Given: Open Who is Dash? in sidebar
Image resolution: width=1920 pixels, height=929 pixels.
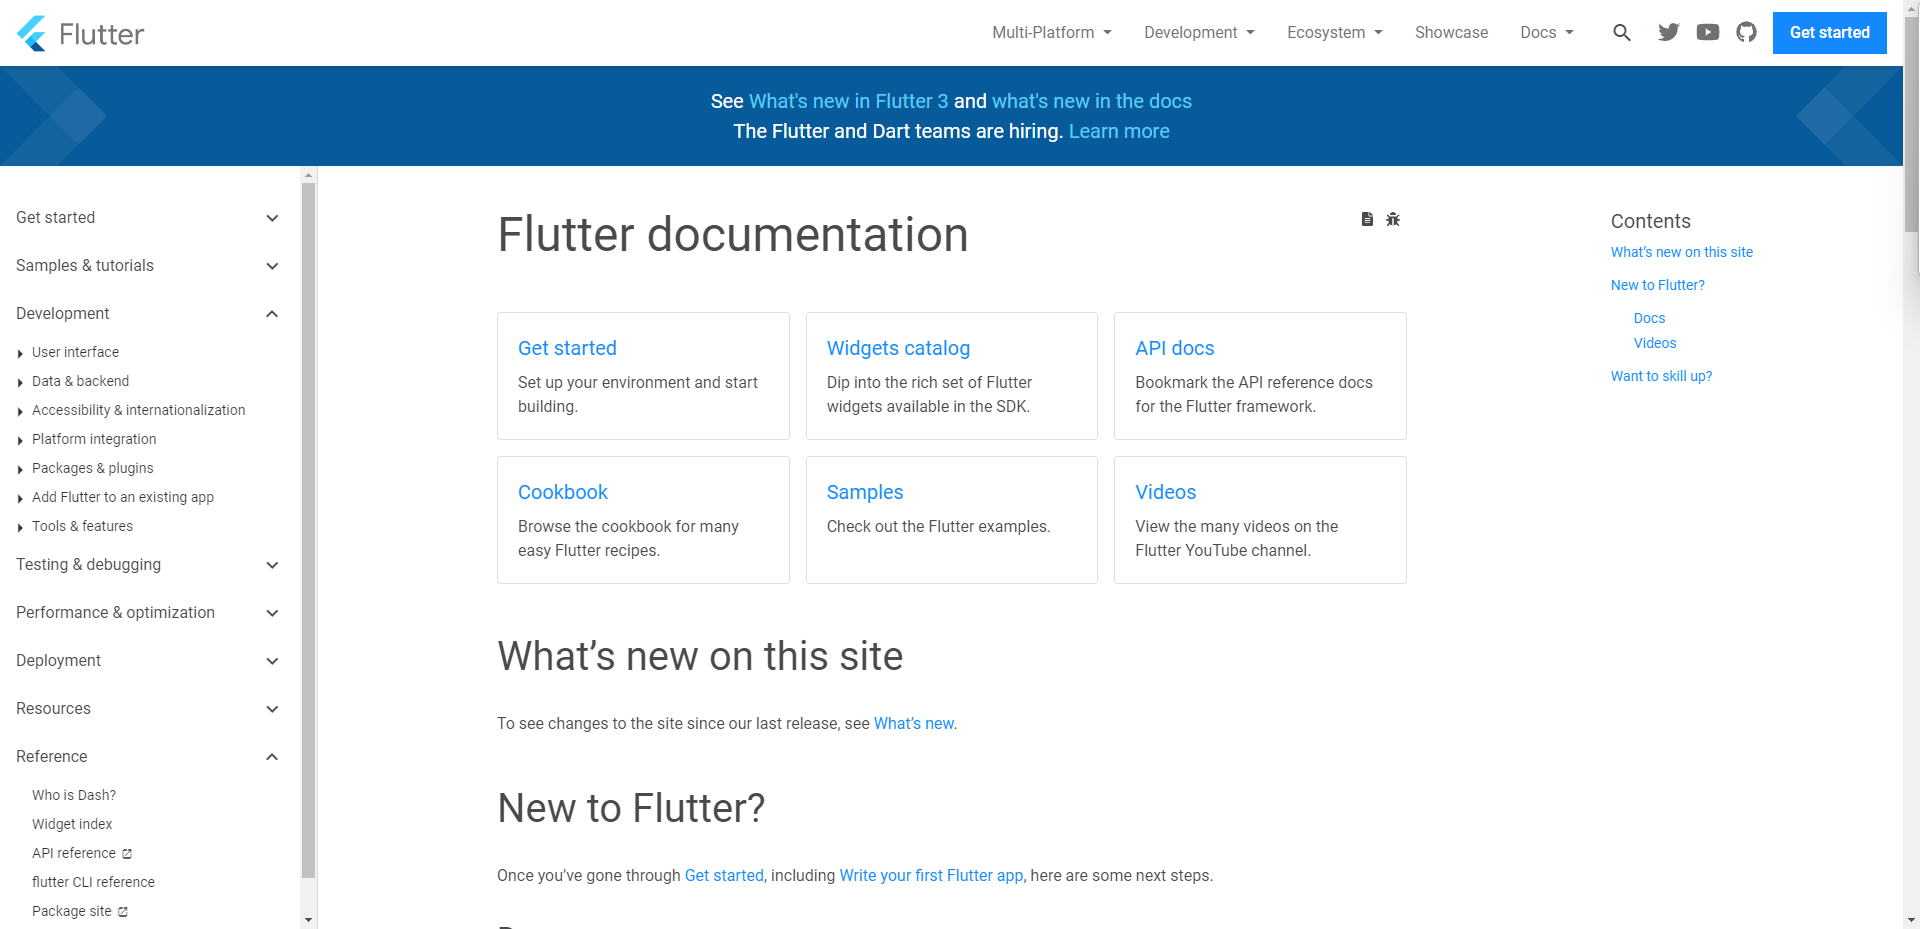Looking at the screenshot, I should pos(74,795).
